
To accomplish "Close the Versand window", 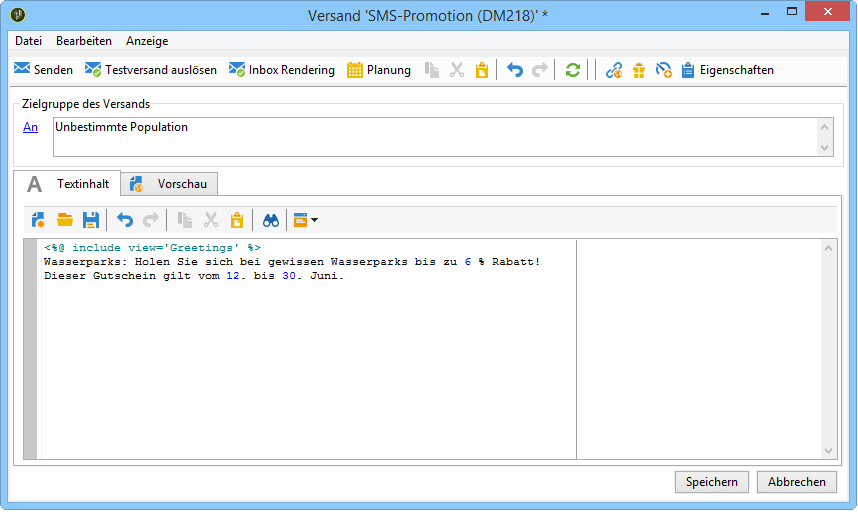I will [827, 11].
